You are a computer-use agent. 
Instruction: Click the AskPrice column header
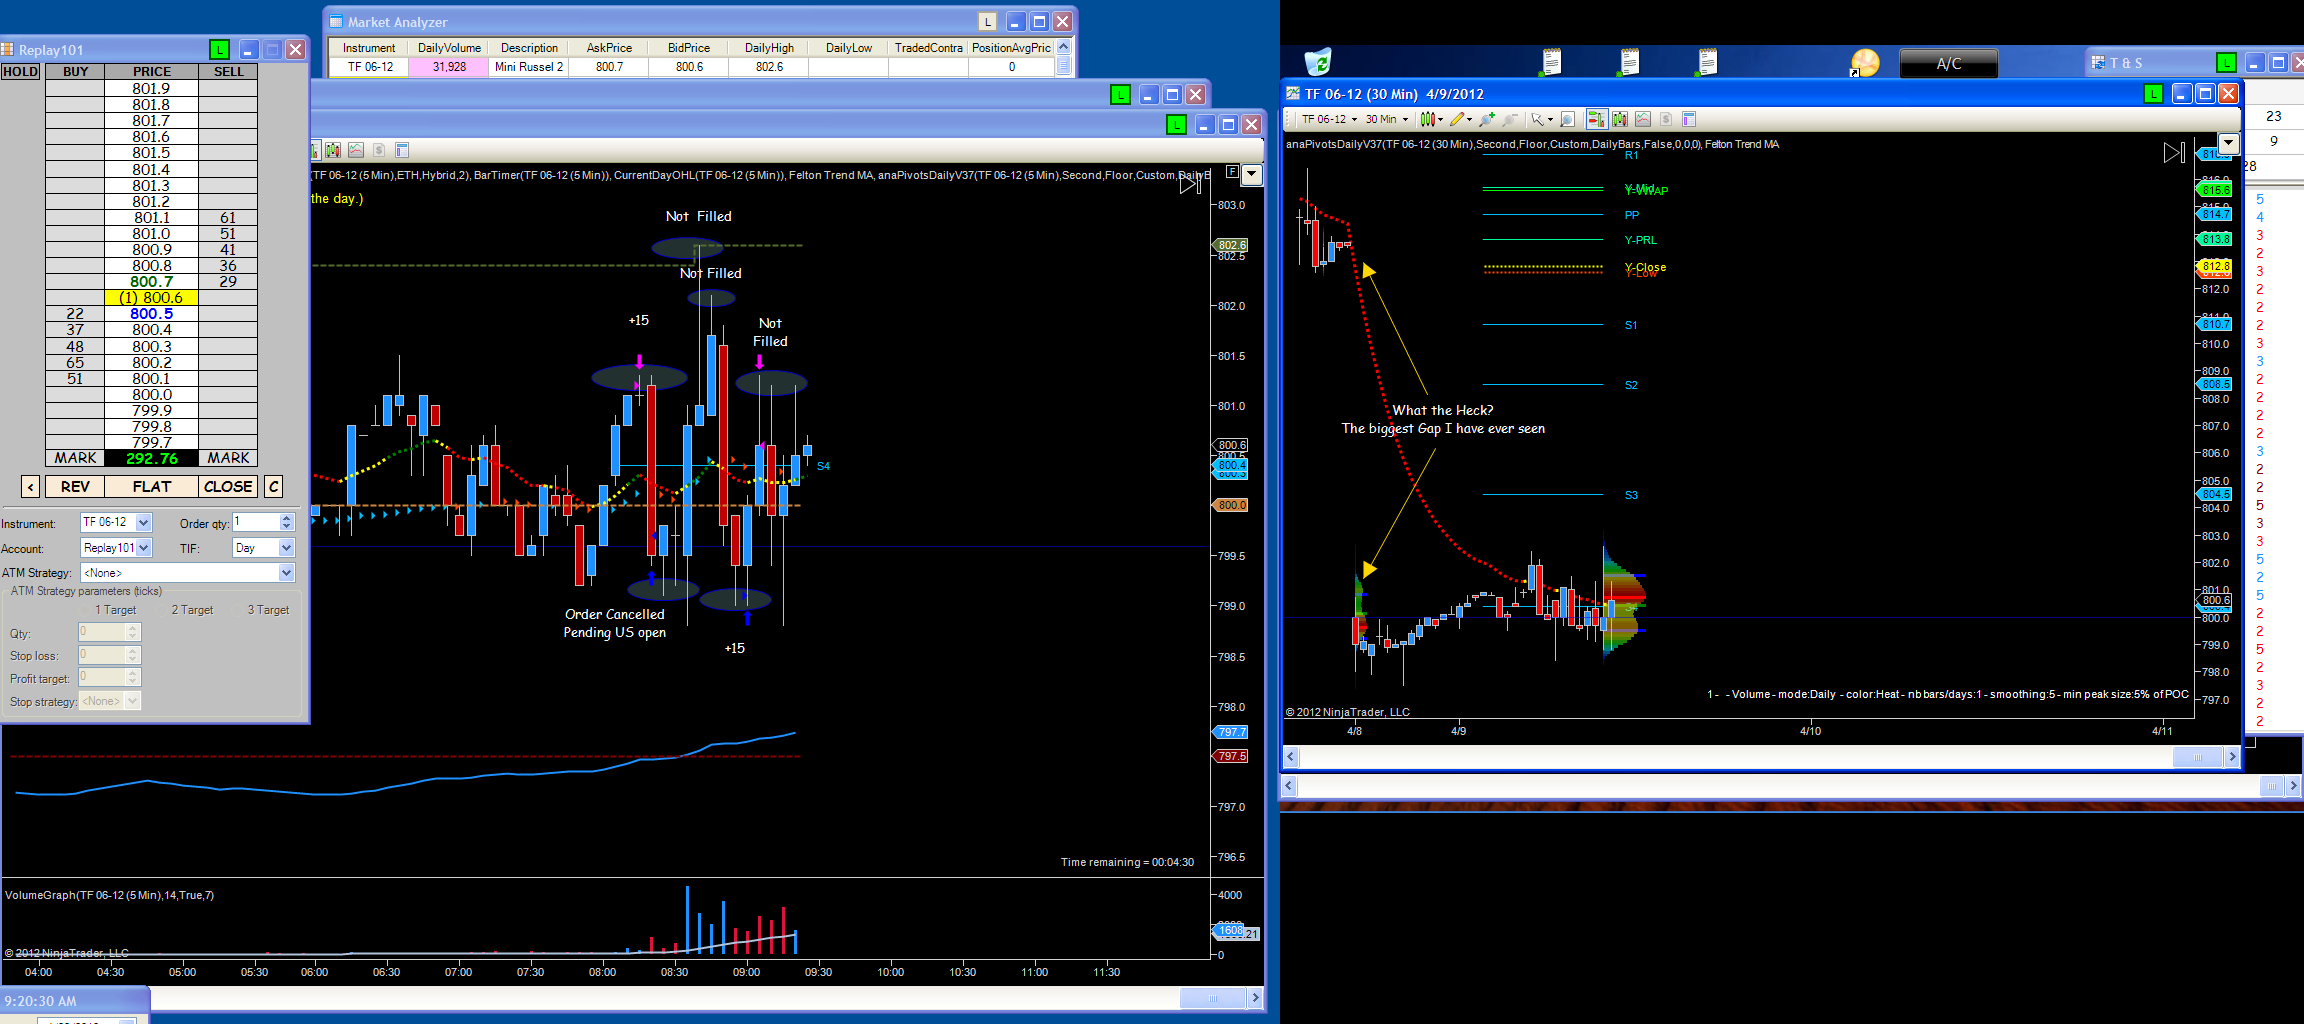pos(609,48)
